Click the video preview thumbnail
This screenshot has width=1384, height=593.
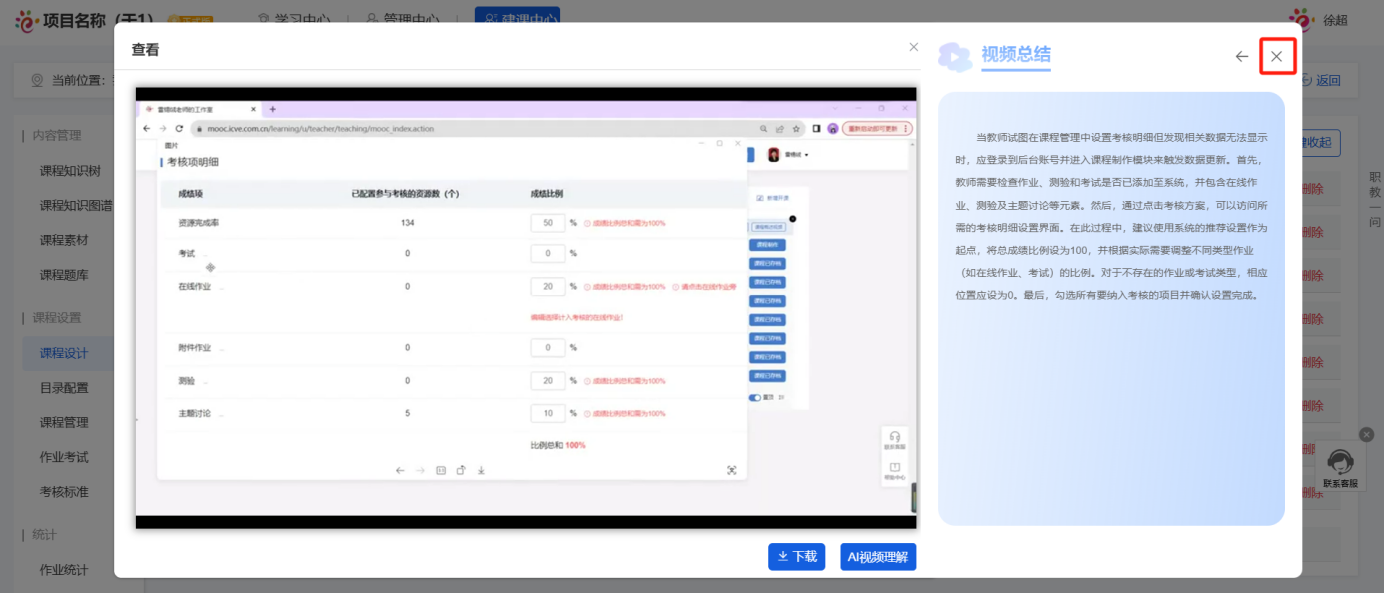525,308
